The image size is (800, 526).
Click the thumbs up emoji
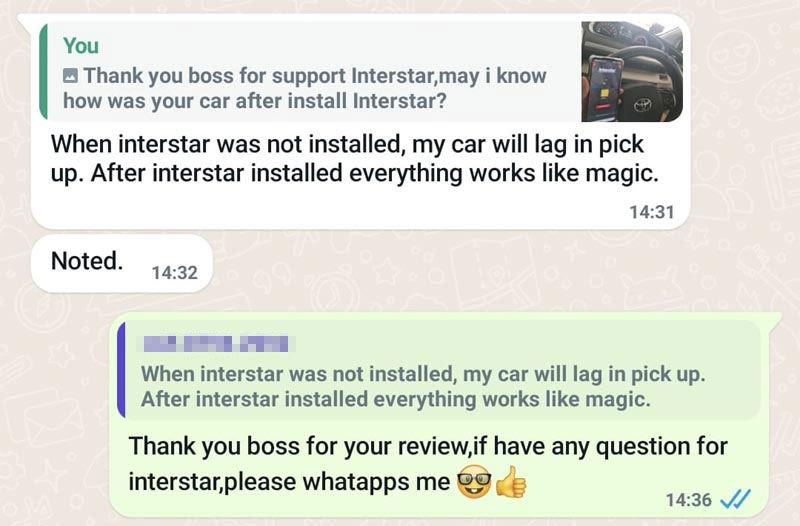click(x=511, y=482)
